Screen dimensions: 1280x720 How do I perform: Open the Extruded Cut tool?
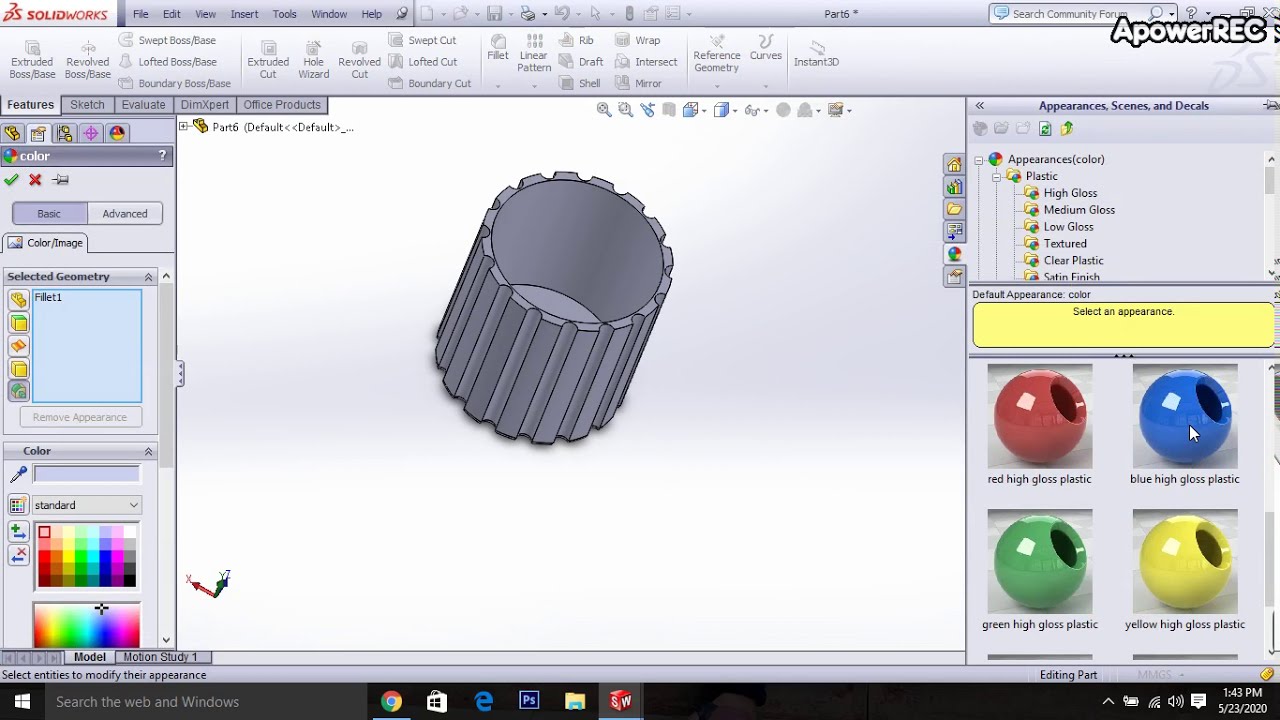tap(268, 60)
